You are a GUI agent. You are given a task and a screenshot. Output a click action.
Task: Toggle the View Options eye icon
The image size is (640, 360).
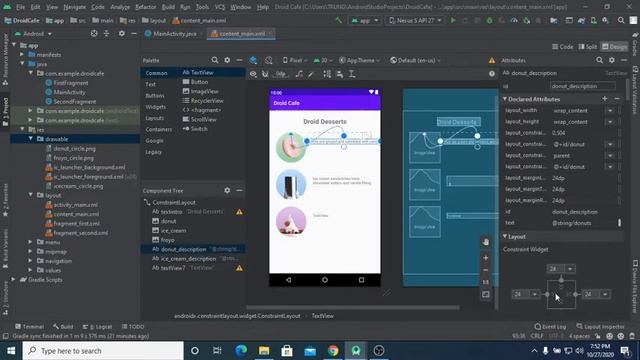click(x=253, y=74)
